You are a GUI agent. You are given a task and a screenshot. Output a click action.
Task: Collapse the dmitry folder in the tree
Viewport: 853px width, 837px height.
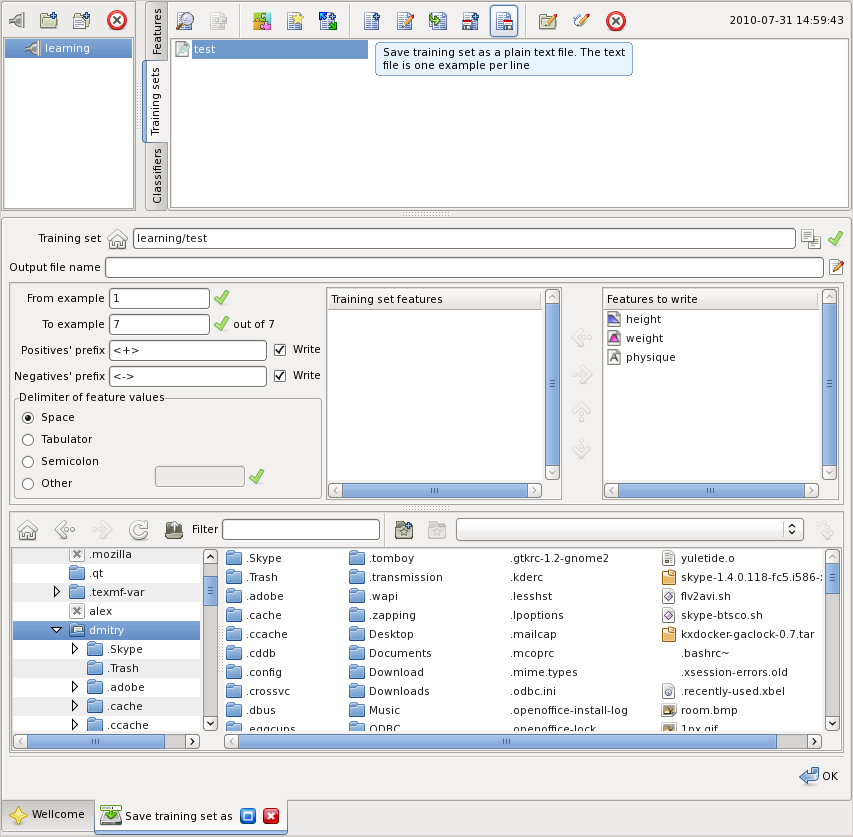point(57,630)
